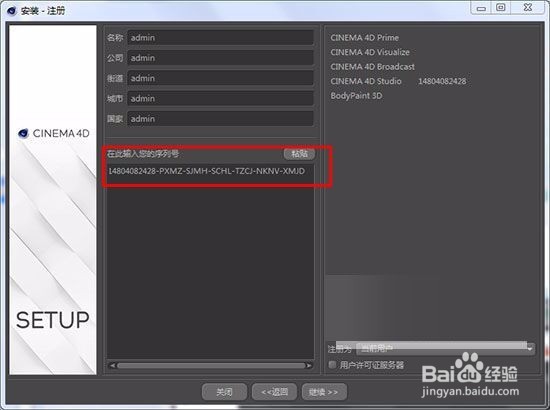This screenshot has height=410, width=550.
Task: Click the 粘贴 paste button
Action: click(299, 154)
